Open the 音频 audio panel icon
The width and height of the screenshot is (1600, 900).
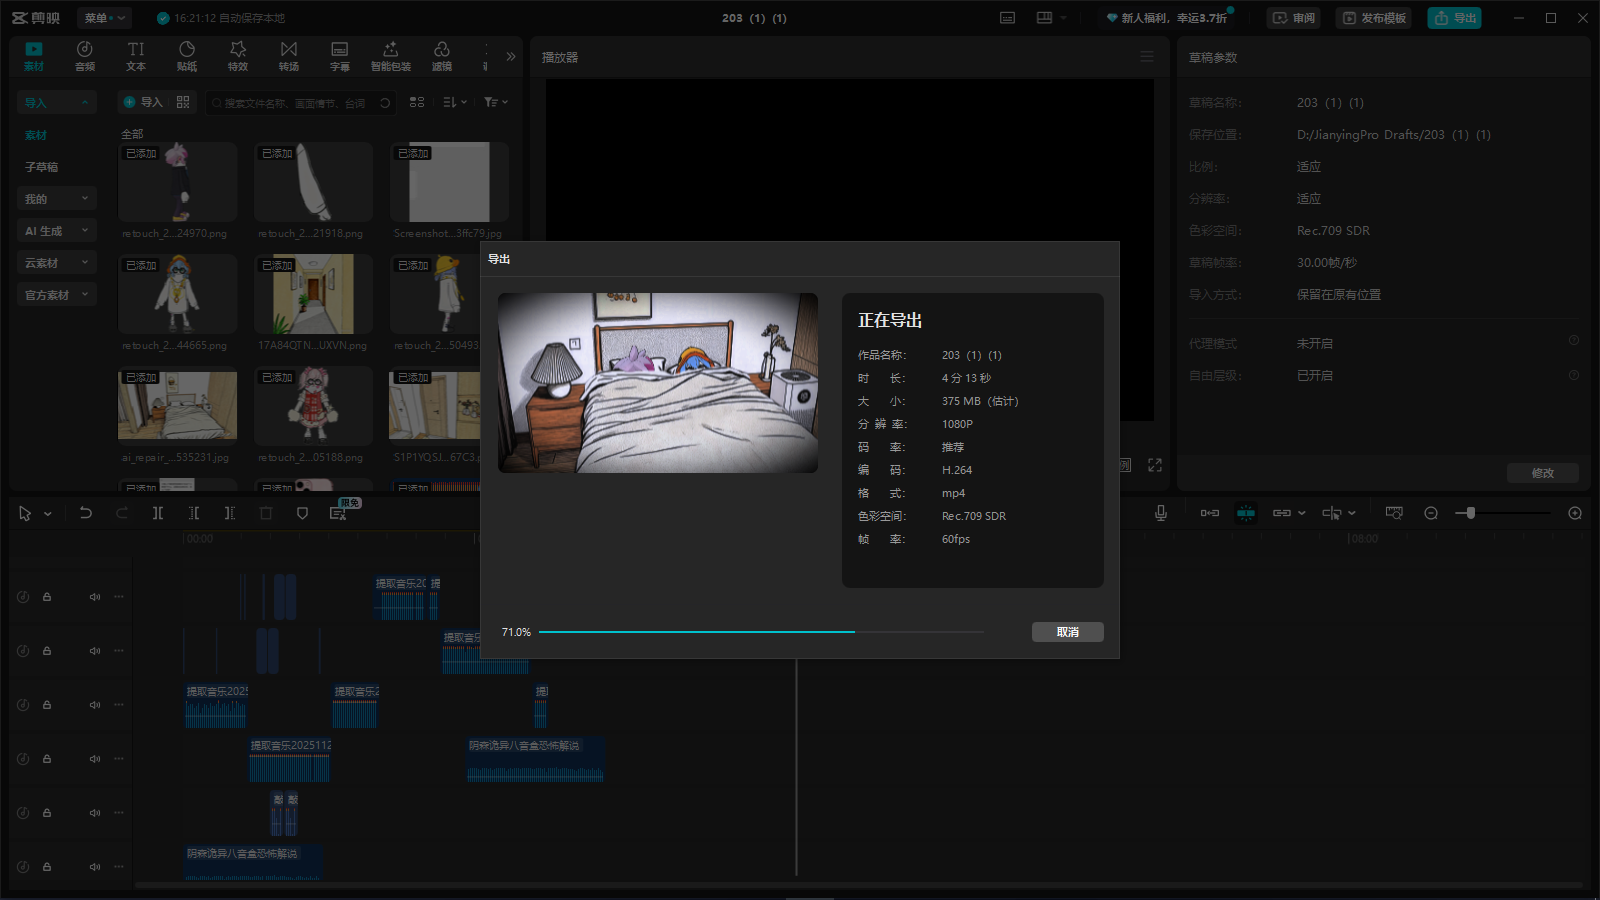85,56
